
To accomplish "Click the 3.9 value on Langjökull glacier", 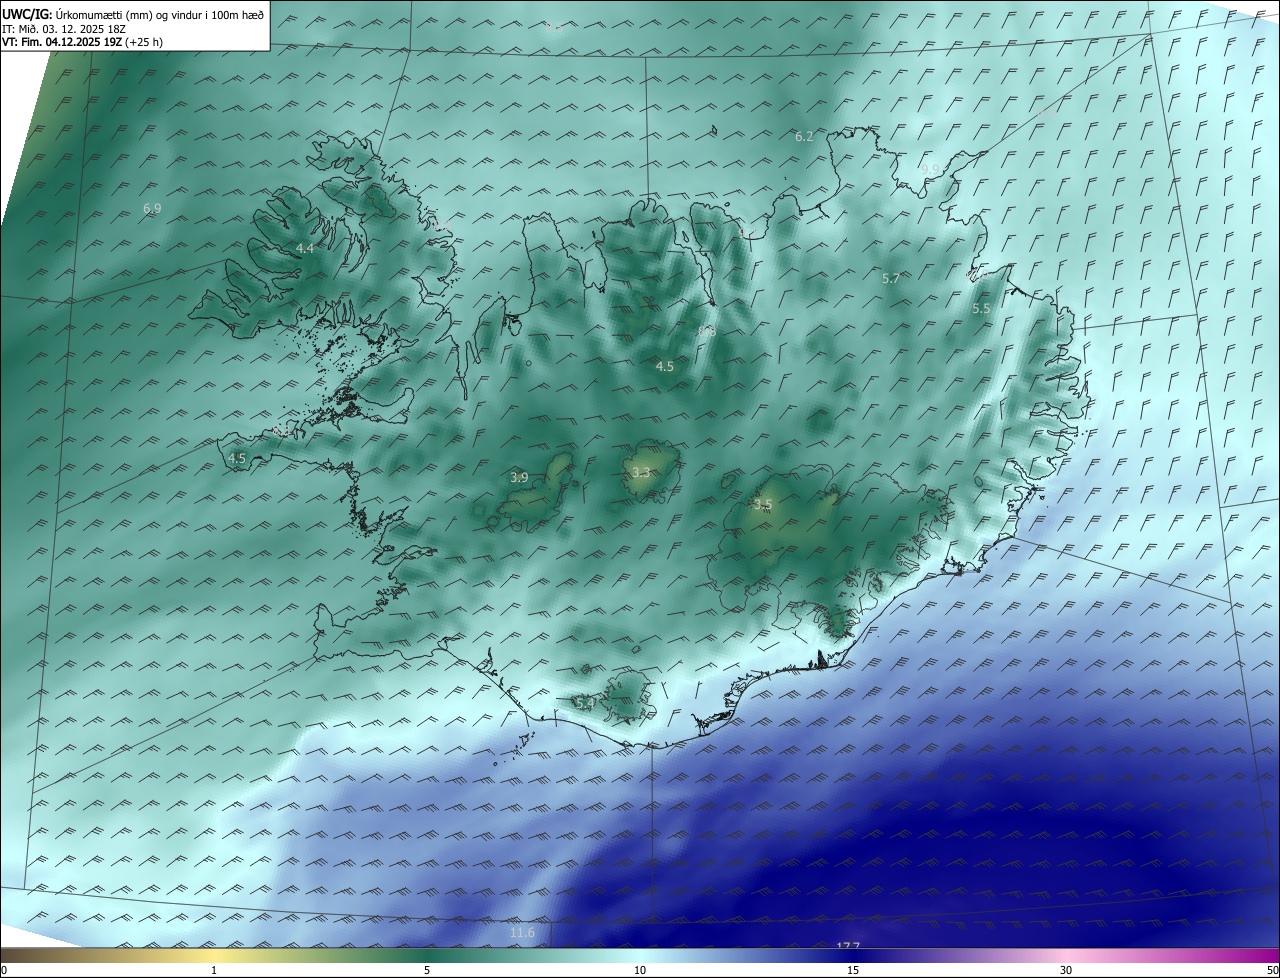I will [519, 478].
